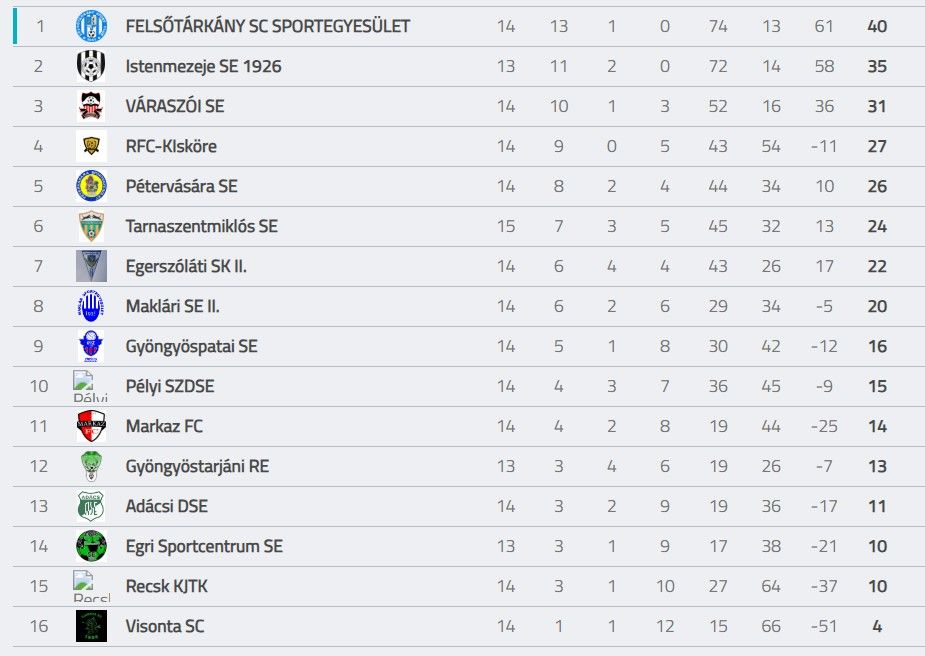Click the Markaz FC red shield logo
Screen dimensions: 925x656
click(91, 426)
